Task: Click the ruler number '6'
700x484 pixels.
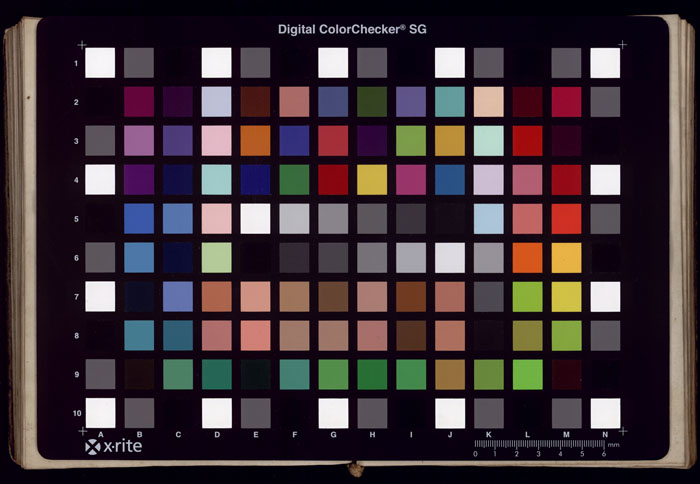Action: coord(604,454)
